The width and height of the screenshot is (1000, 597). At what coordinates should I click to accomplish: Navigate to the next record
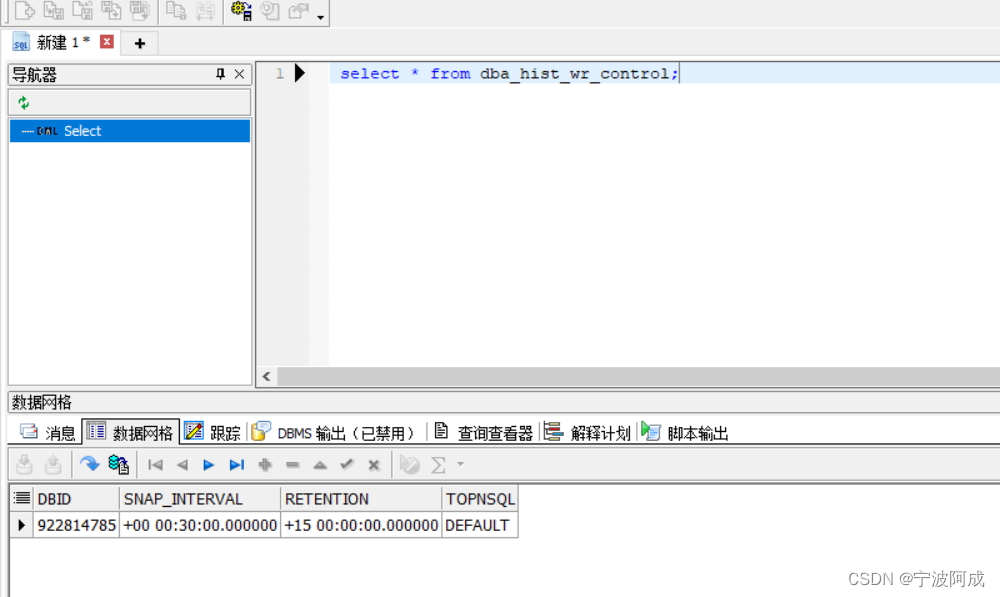pyautogui.click(x=208, y=464)
